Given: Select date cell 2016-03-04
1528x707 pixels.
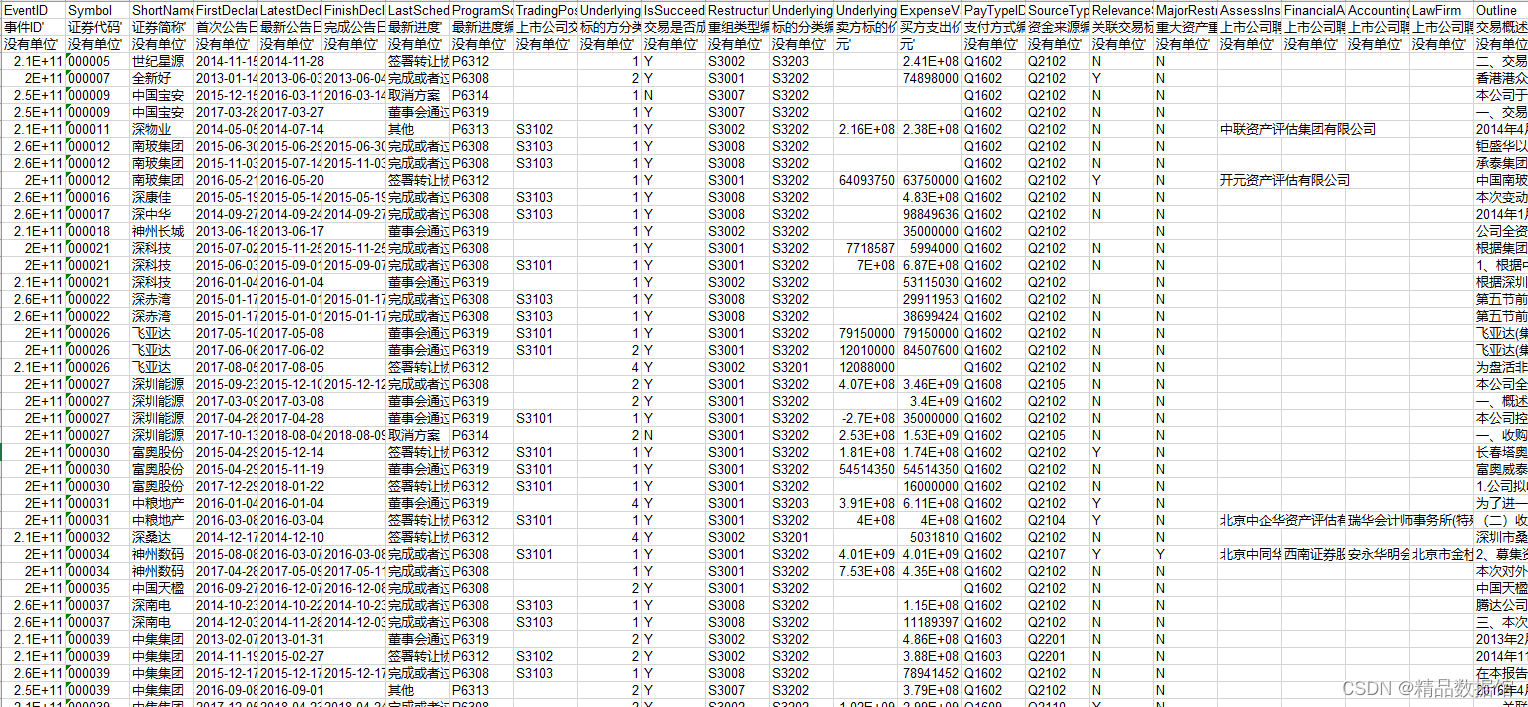Looking at the screenshot, I should point(289,520).
